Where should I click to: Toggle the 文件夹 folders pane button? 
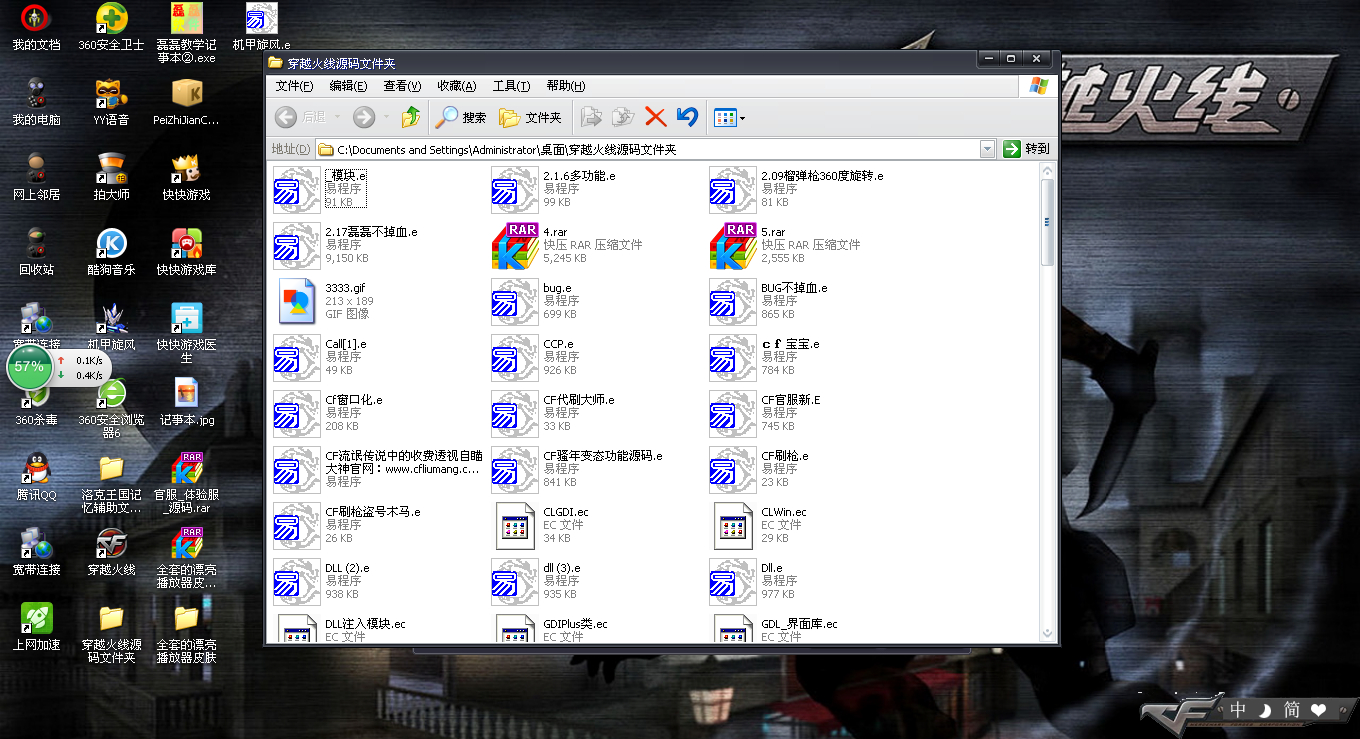(531, 117)
